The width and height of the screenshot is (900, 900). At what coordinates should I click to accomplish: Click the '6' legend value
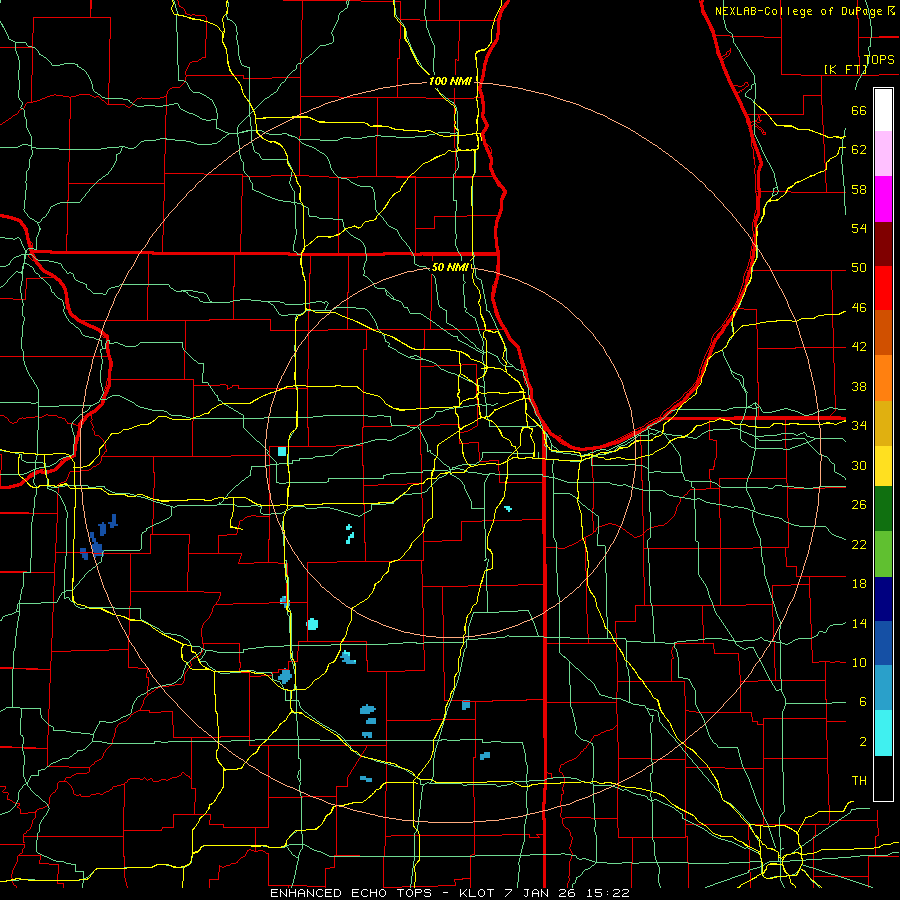(862, 701)
